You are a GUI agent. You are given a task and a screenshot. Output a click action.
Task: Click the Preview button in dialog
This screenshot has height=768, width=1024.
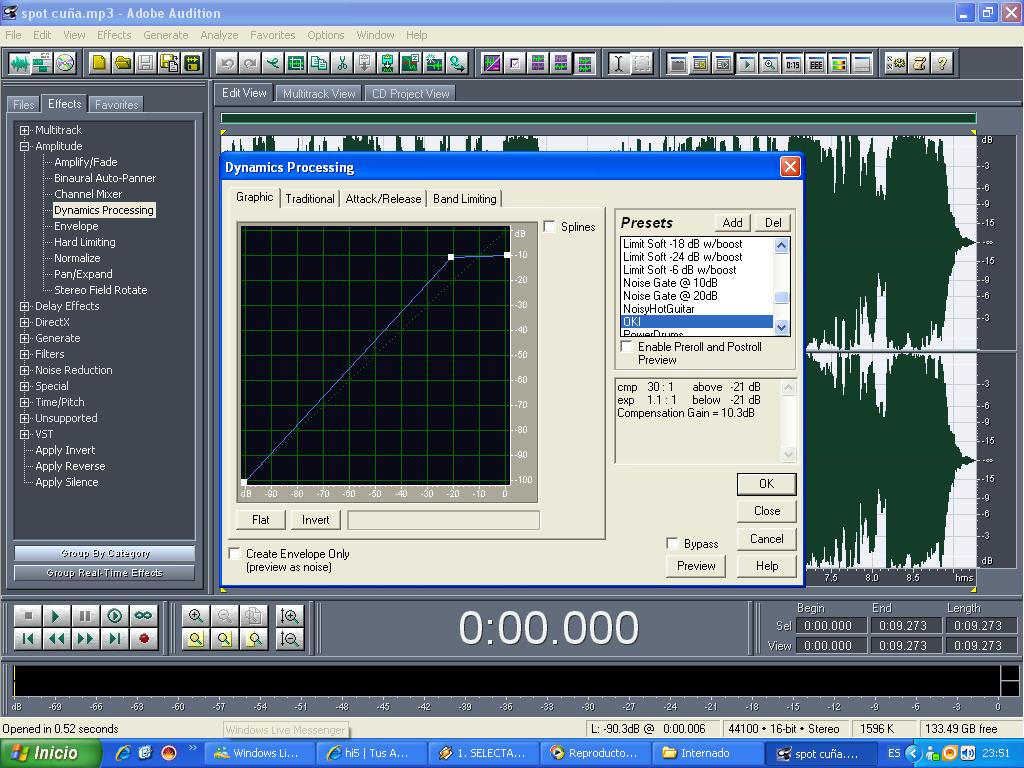click(696, 565)
